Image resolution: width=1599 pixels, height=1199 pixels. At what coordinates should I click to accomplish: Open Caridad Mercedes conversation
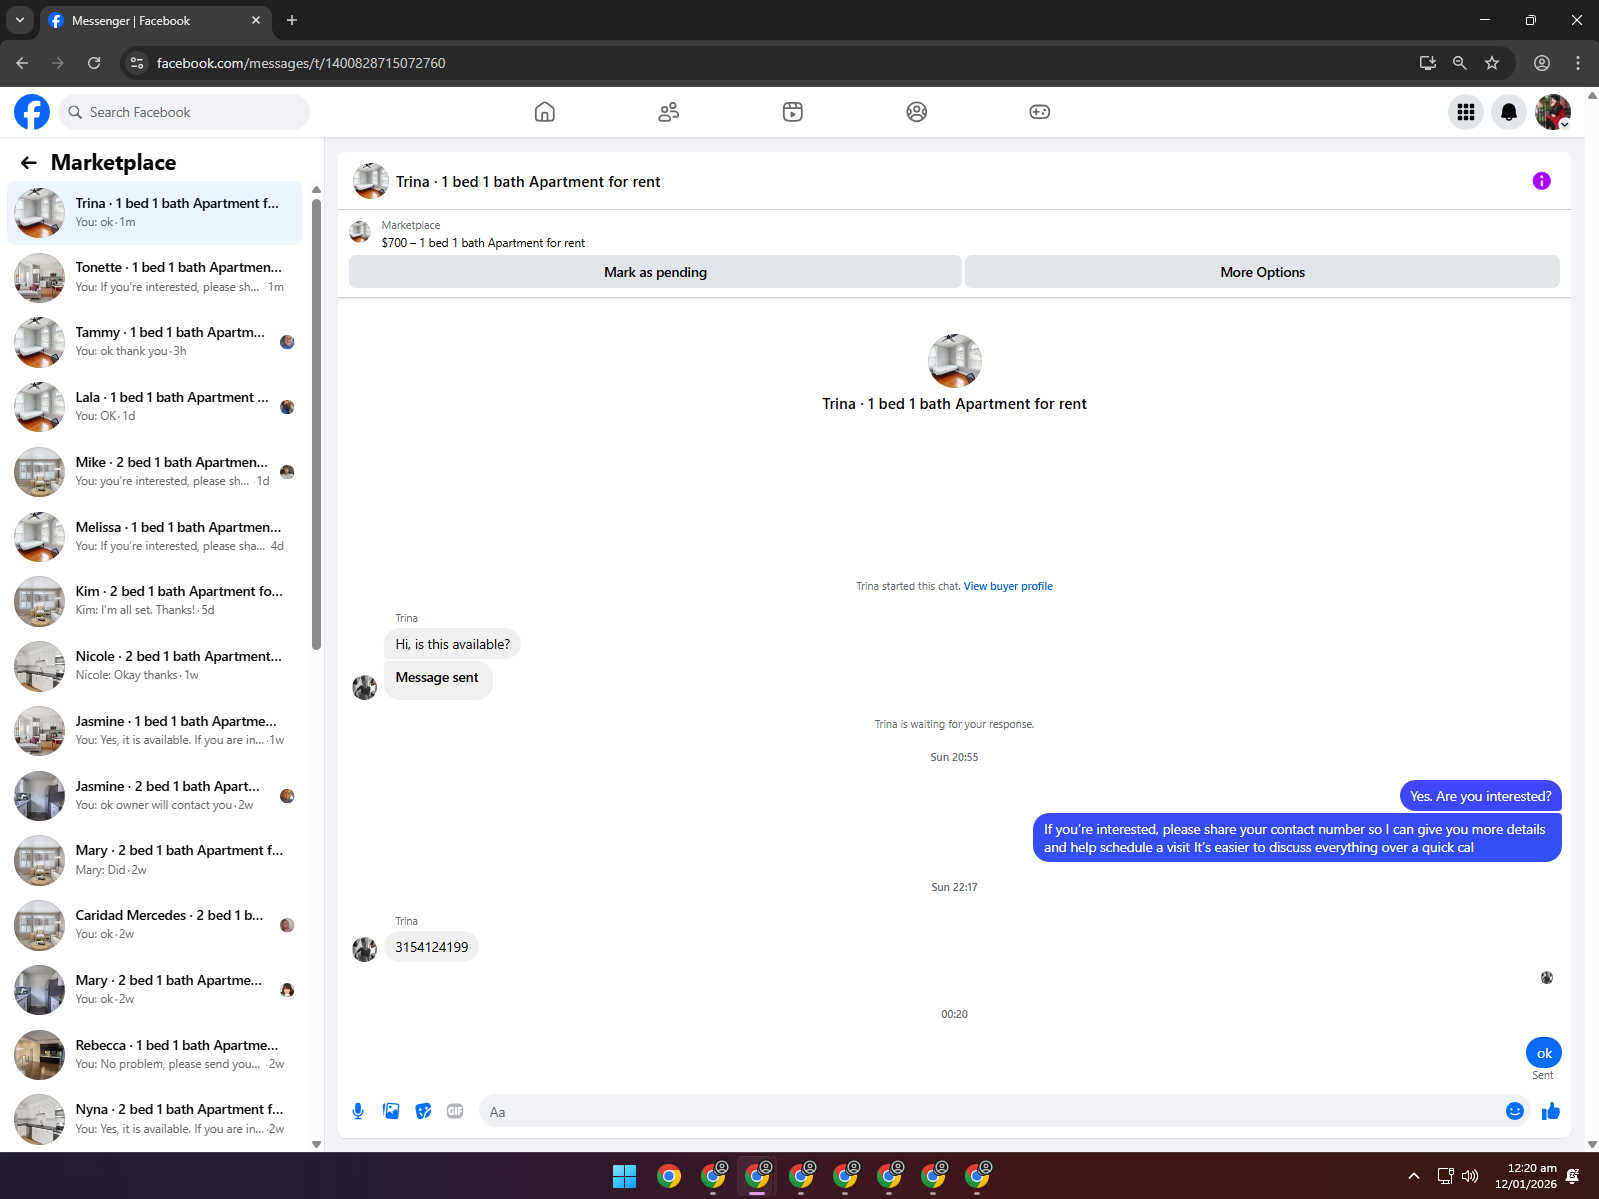click(x=155, y=925)
